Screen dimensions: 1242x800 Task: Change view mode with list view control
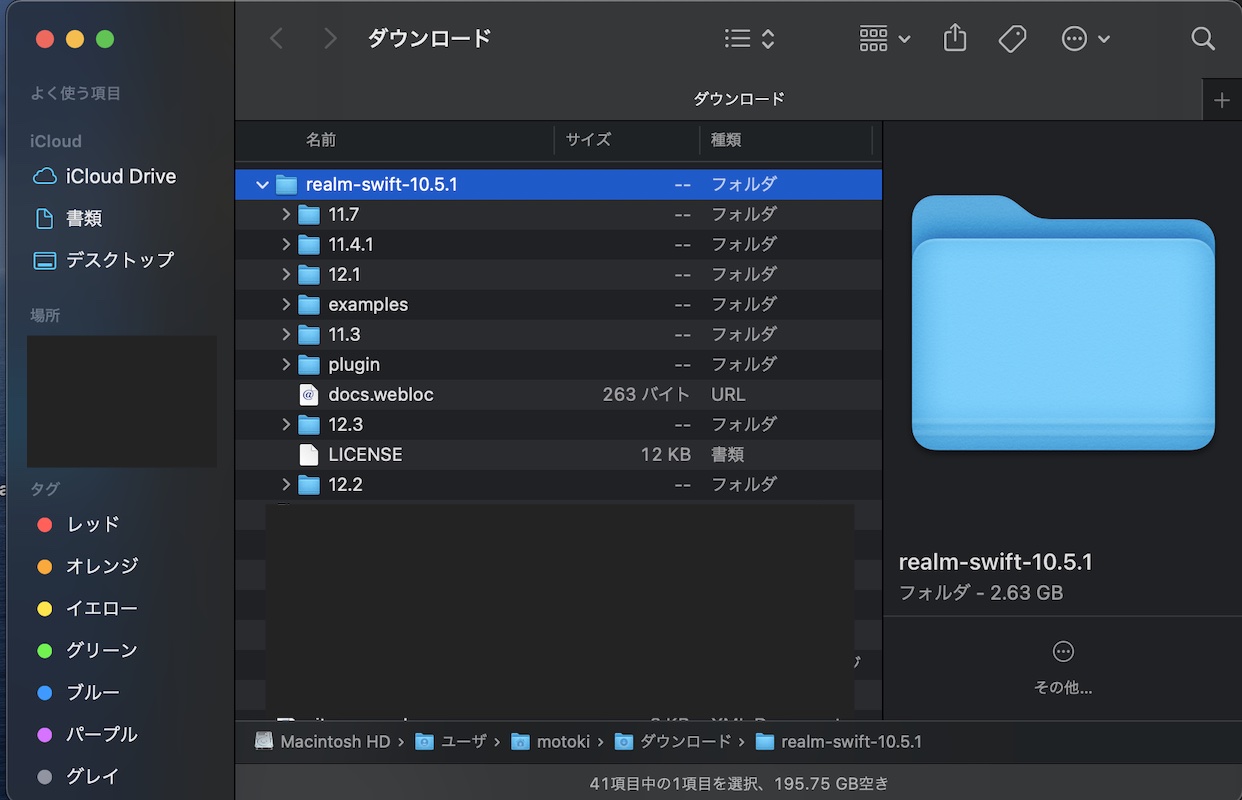pos(749,39)
